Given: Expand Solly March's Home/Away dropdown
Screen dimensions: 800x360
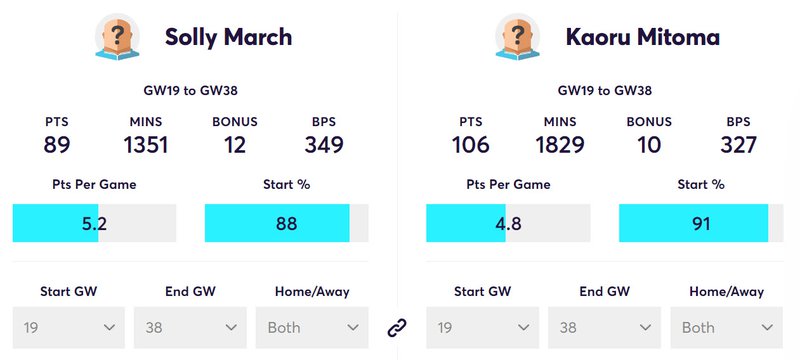Looking at the screenshot, I should pos(312,327).
